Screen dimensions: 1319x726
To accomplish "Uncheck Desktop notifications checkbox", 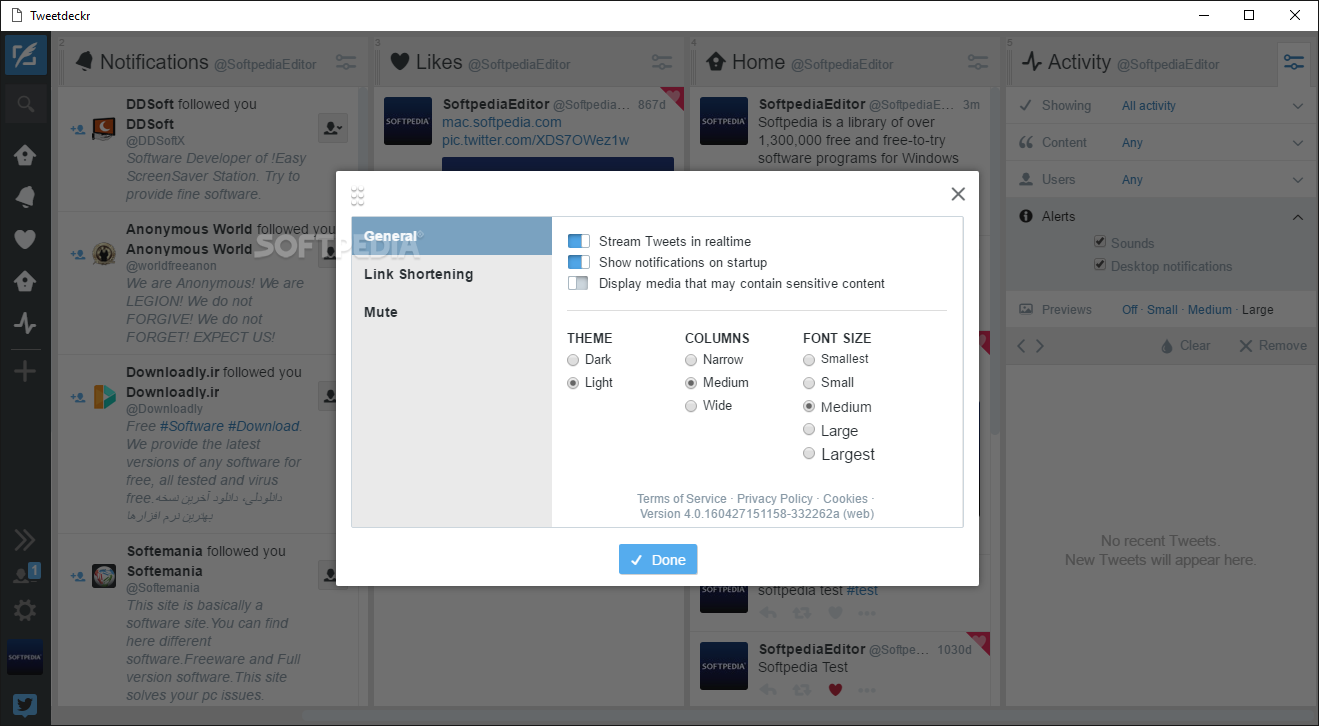I will 1100,265.
